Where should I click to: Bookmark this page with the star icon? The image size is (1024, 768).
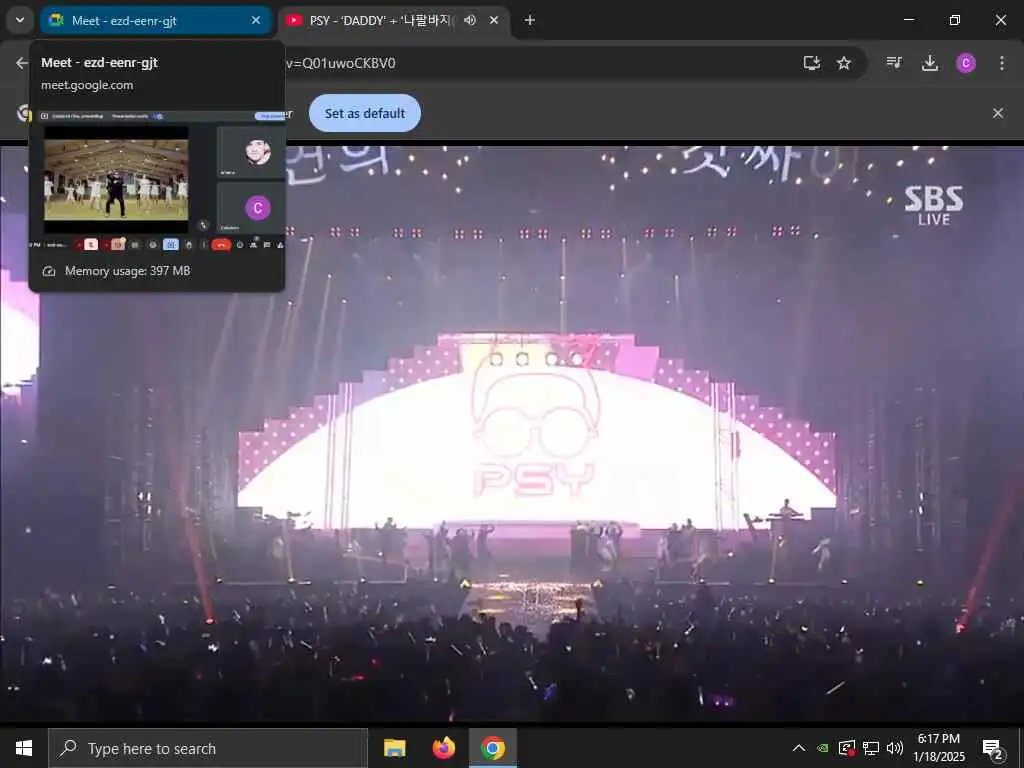pyautogui.click(x=844, y=63)
